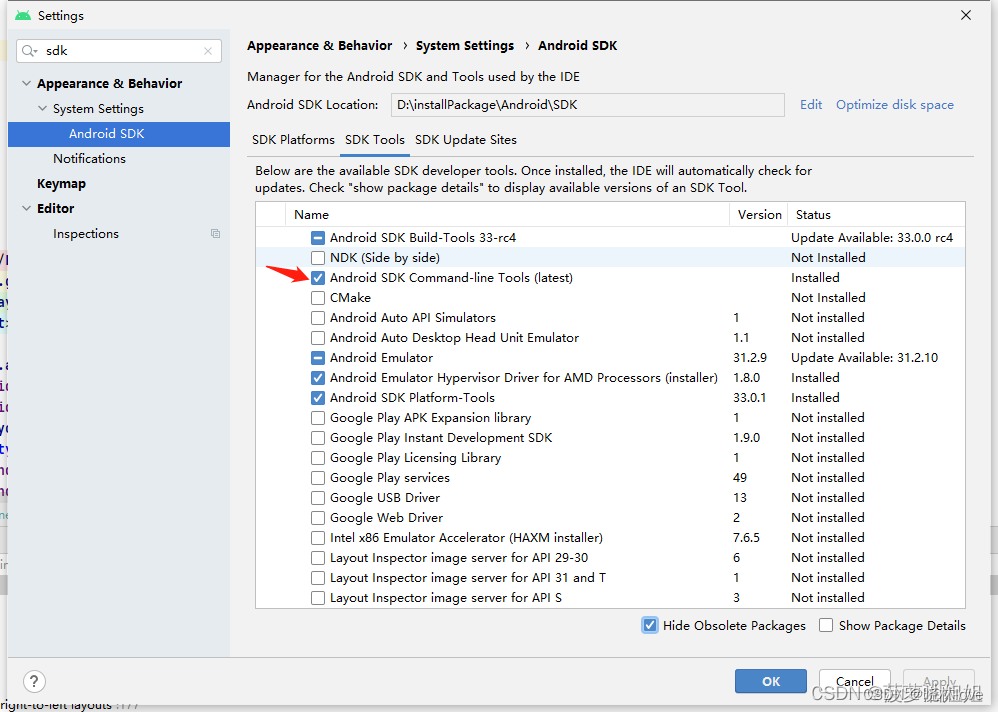Image resolution: width=998 pixels, height=712 pixels.
Task: Uncheck Android SDK Platform-Tools
Action: tap(318, 398)
